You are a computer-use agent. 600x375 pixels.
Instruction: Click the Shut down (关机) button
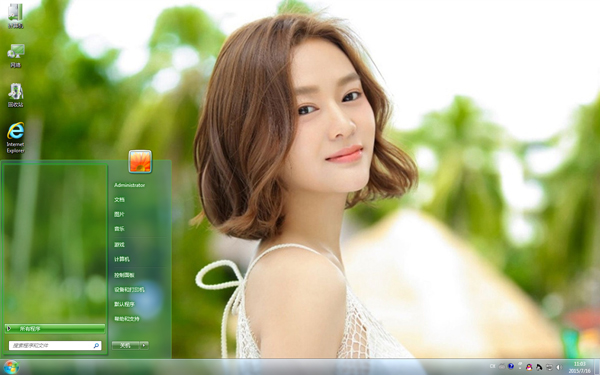tap(126, 345)
